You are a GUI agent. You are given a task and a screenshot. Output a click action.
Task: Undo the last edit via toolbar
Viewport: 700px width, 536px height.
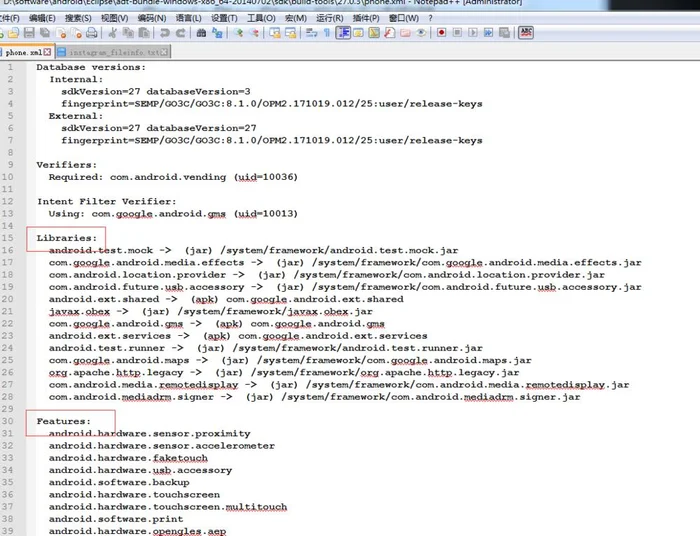coord(165,33)
